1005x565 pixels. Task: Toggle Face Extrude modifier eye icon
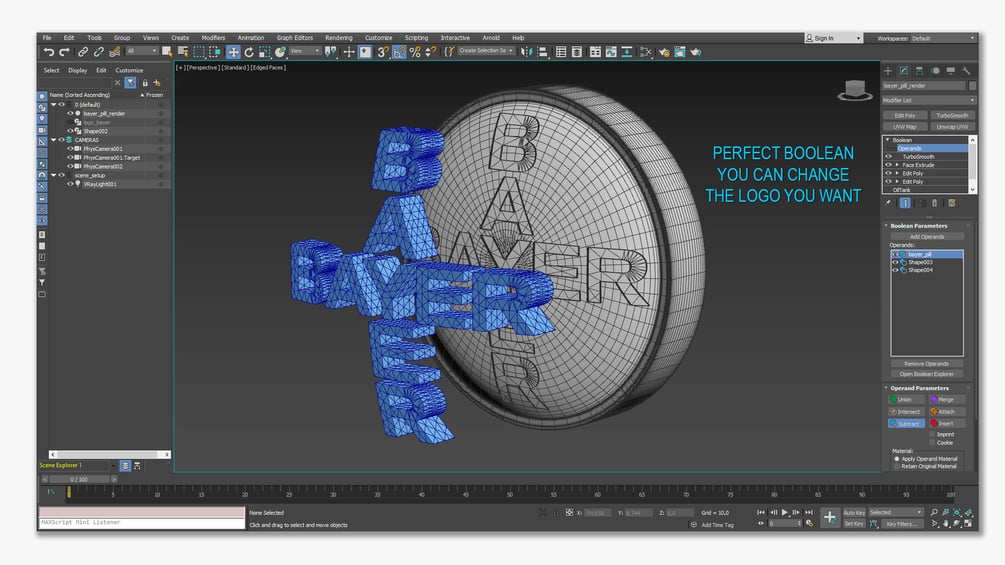[x=888, y=165]
